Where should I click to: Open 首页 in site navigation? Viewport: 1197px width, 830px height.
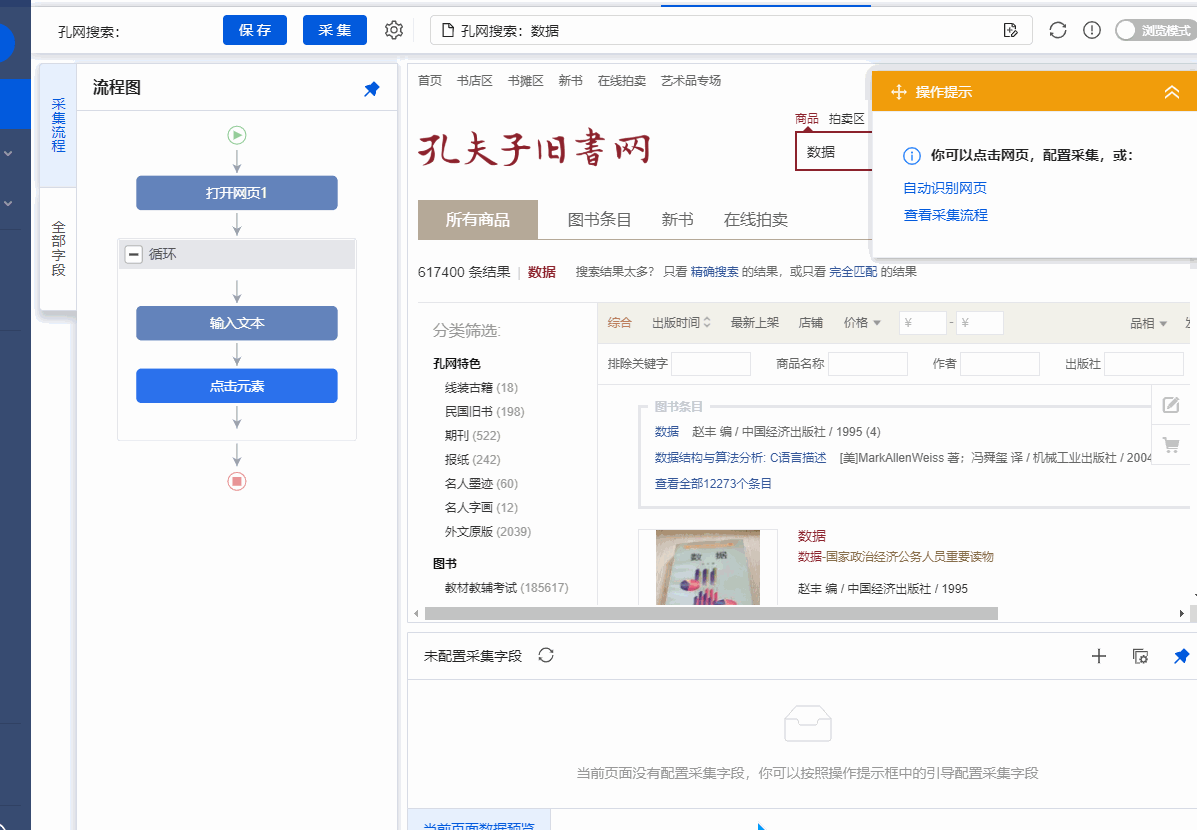430,81
